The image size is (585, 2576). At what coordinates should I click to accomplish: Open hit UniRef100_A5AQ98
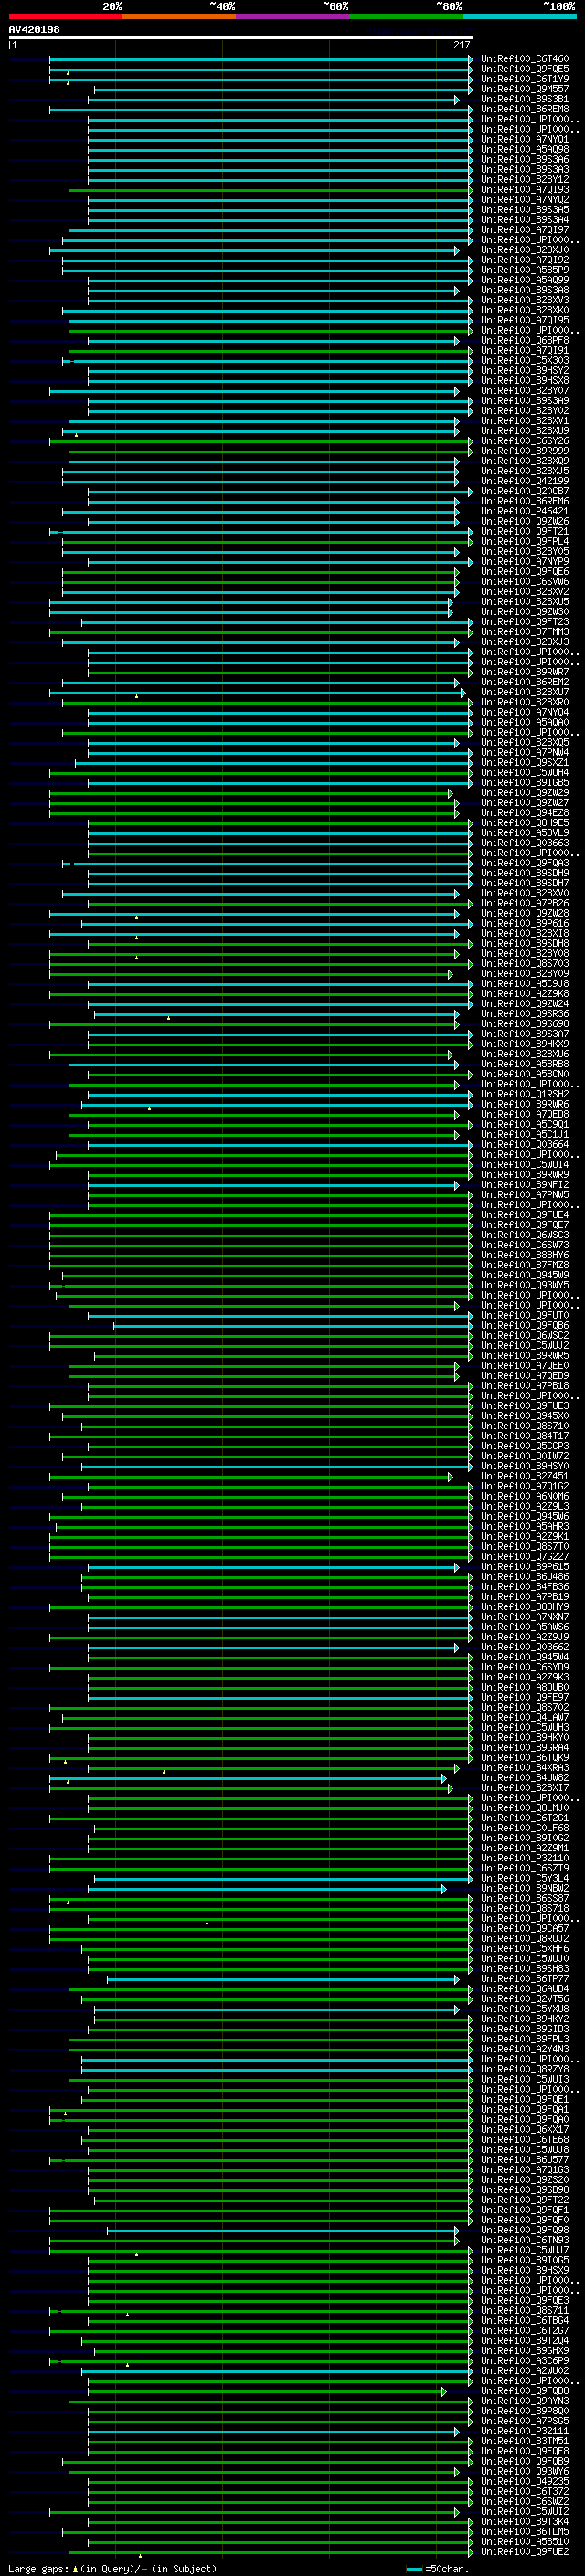(x=525, y=149)
